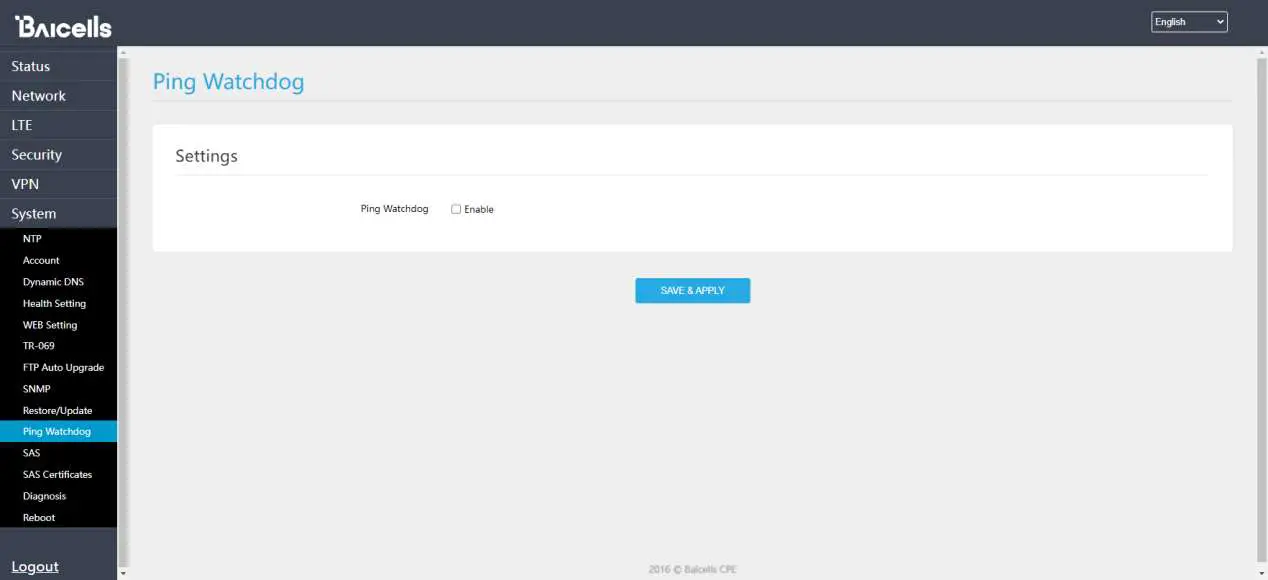Viewport: 1268px width, 580px height.
Task: Click the sidebar scrollbar up arrow
Action: [123, 51]
